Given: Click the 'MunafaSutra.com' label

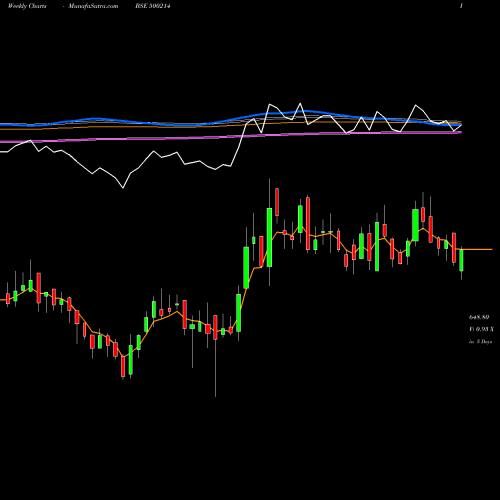Looking at the screenshot, I should [93, 6].
